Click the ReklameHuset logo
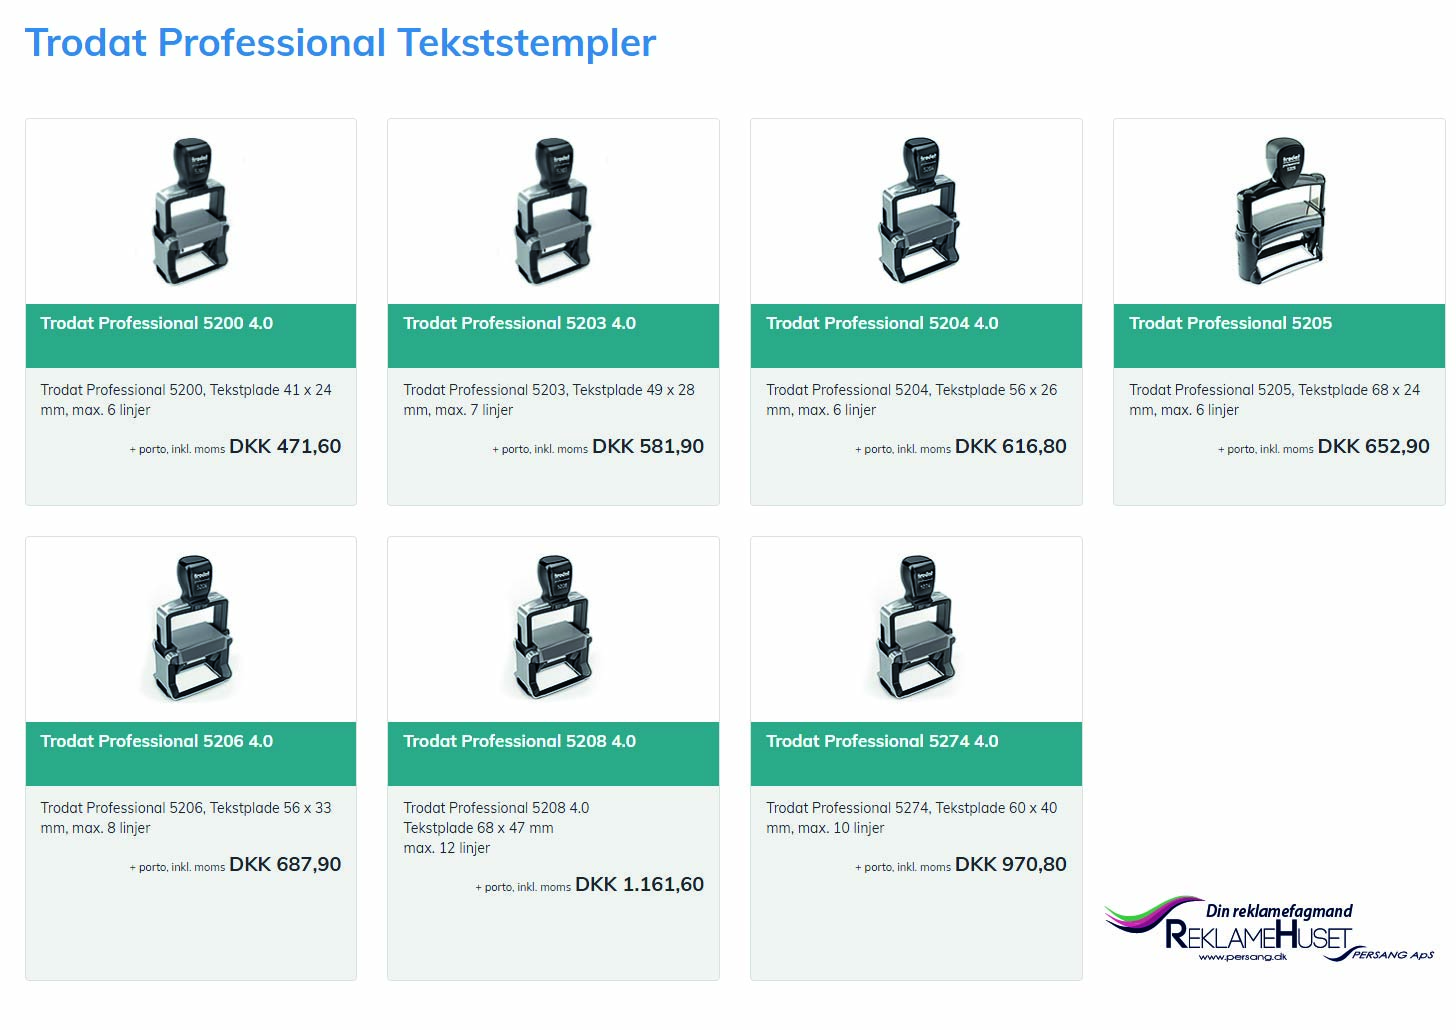Image resolution: width=1456 pixels, height=1030 pixels. pyautogui.click(x=1270, y=930)
